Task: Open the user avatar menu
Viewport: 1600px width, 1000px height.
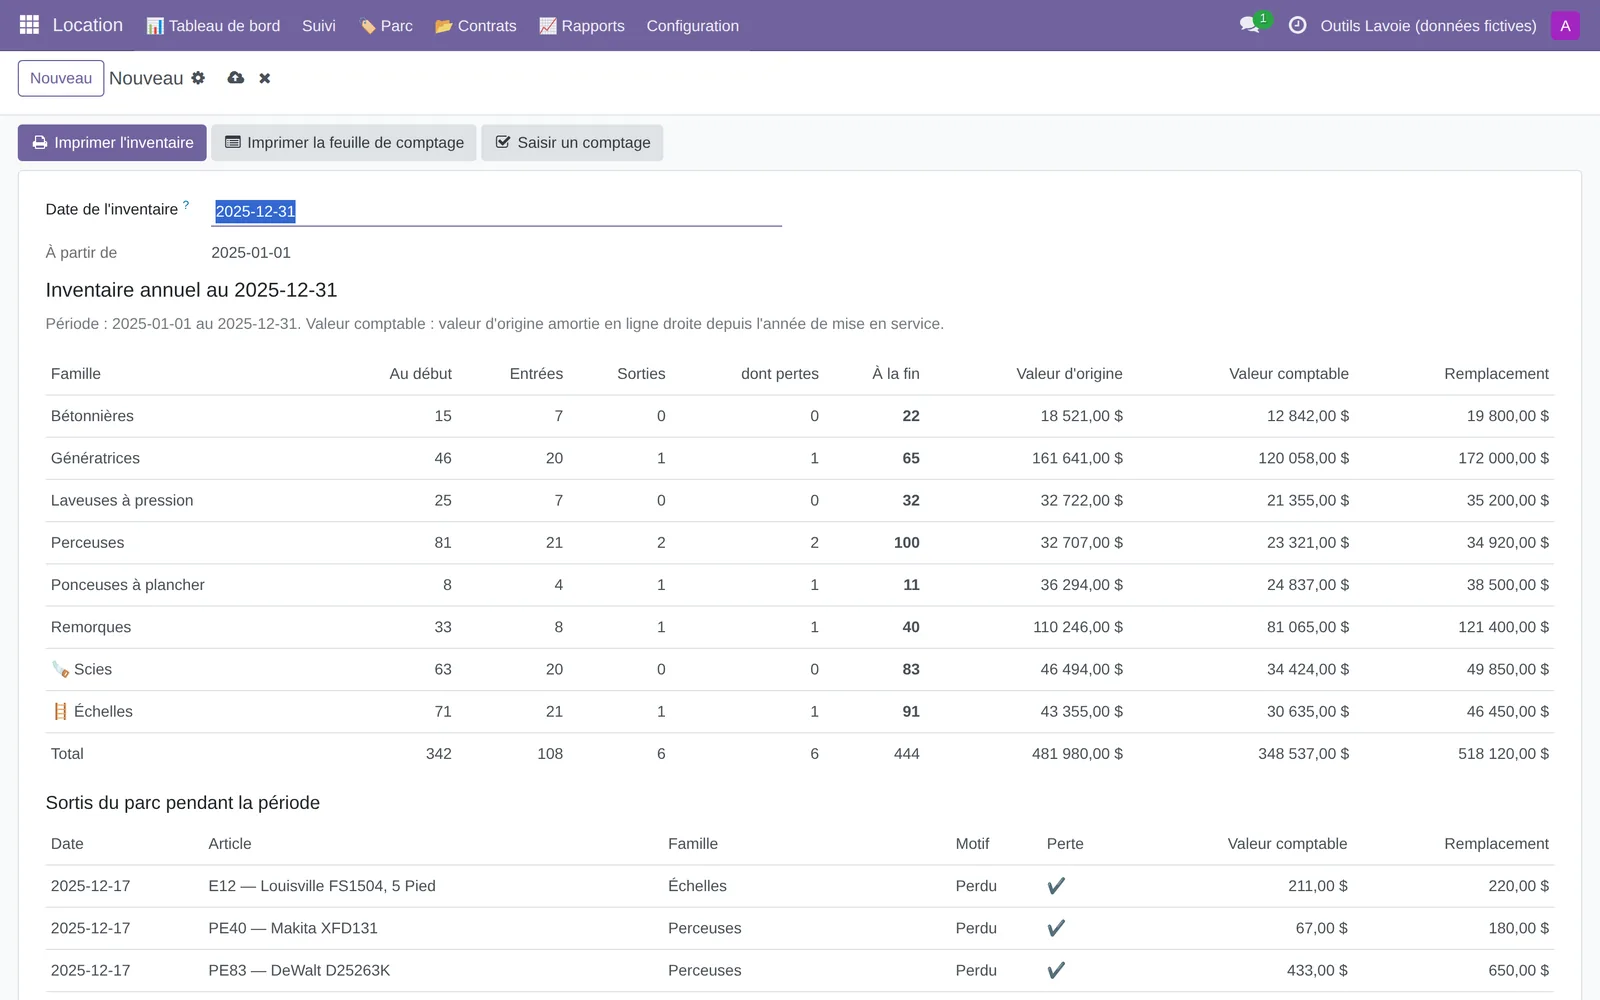Action: 1565,25
